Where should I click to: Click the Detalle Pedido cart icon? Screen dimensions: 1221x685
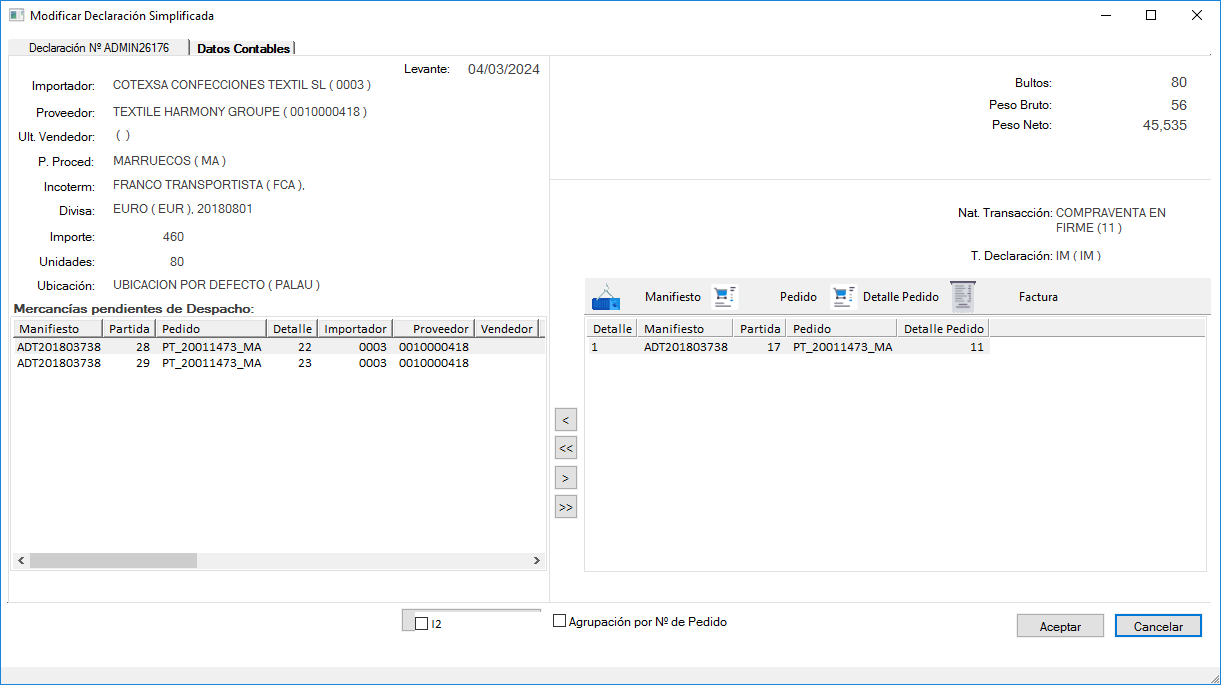pyautogui.click(x=844, y=296)
